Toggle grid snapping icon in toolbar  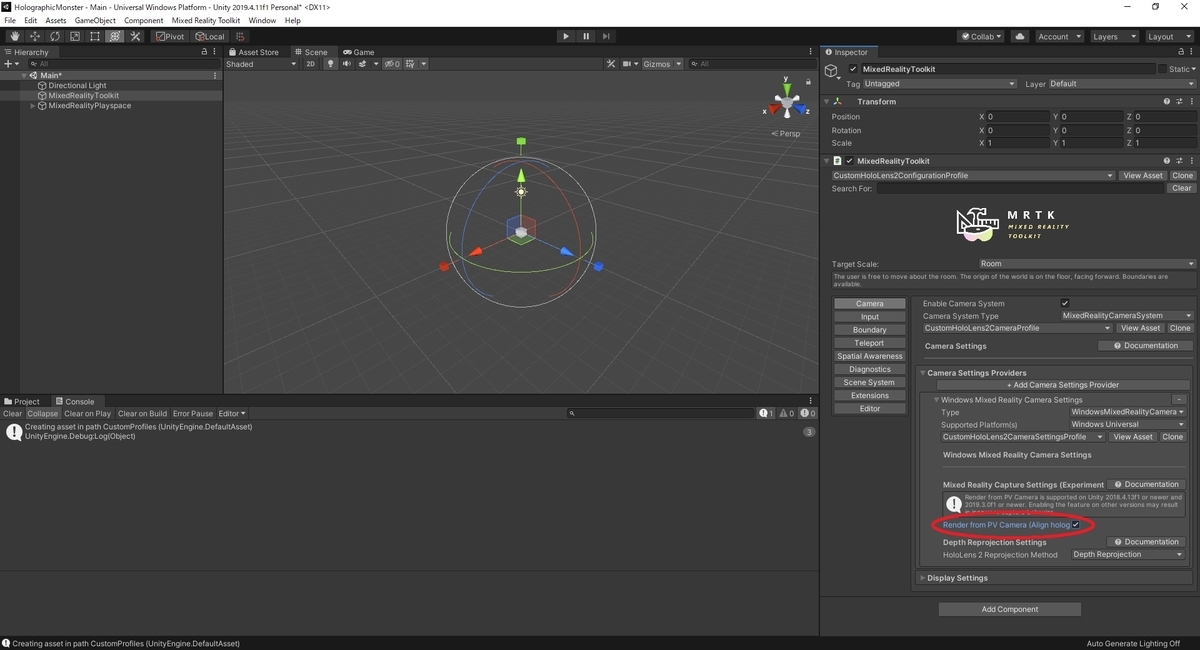pyautogui.click(x=240, y=36)
